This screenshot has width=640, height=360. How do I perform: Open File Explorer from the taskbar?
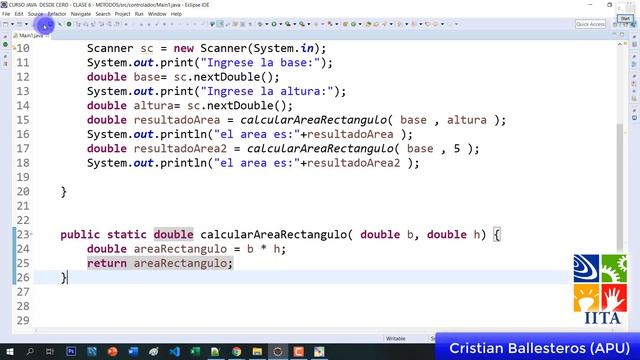point(257,351)
